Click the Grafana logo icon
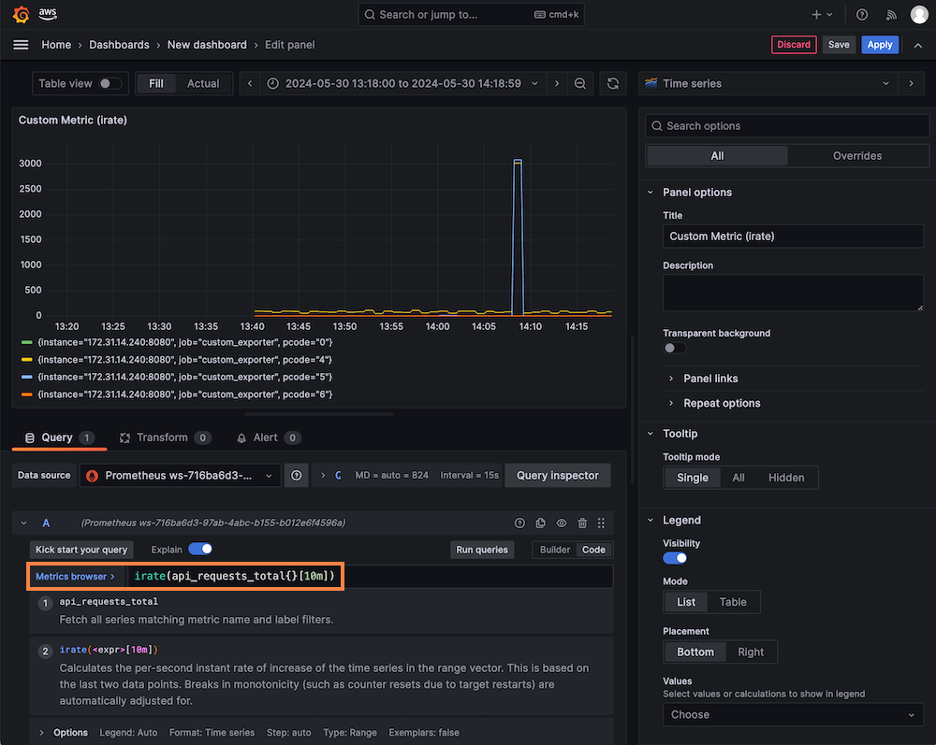936x746 pixels. pyautogui.click(x=21, y=14)
